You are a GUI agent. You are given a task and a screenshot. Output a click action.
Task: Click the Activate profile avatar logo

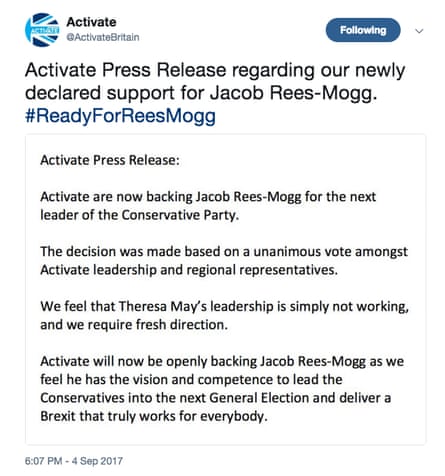coord(42,30)
